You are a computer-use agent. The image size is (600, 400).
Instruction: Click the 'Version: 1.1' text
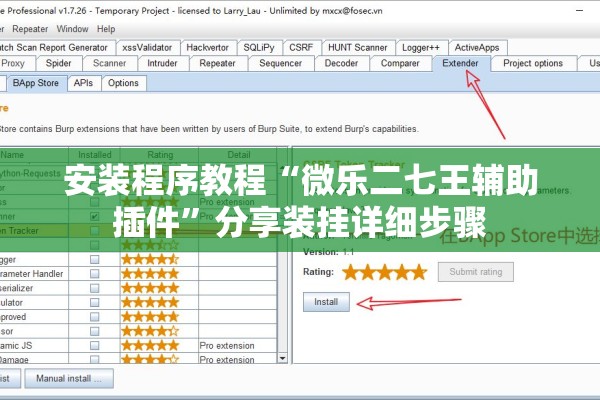pyautogui.click(x=329, y=252)
